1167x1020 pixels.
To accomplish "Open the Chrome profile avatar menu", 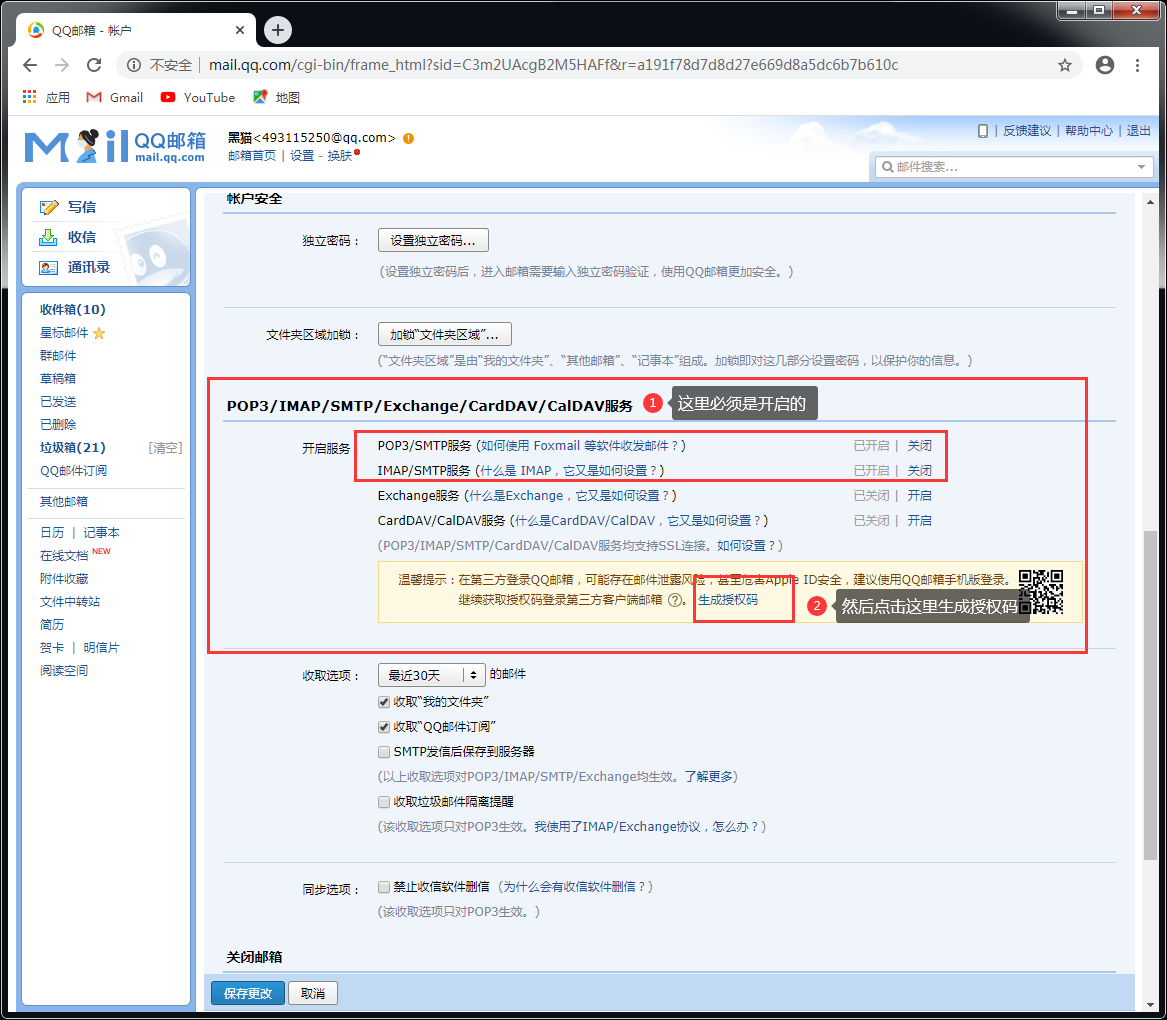I will tap(1104, 65).
